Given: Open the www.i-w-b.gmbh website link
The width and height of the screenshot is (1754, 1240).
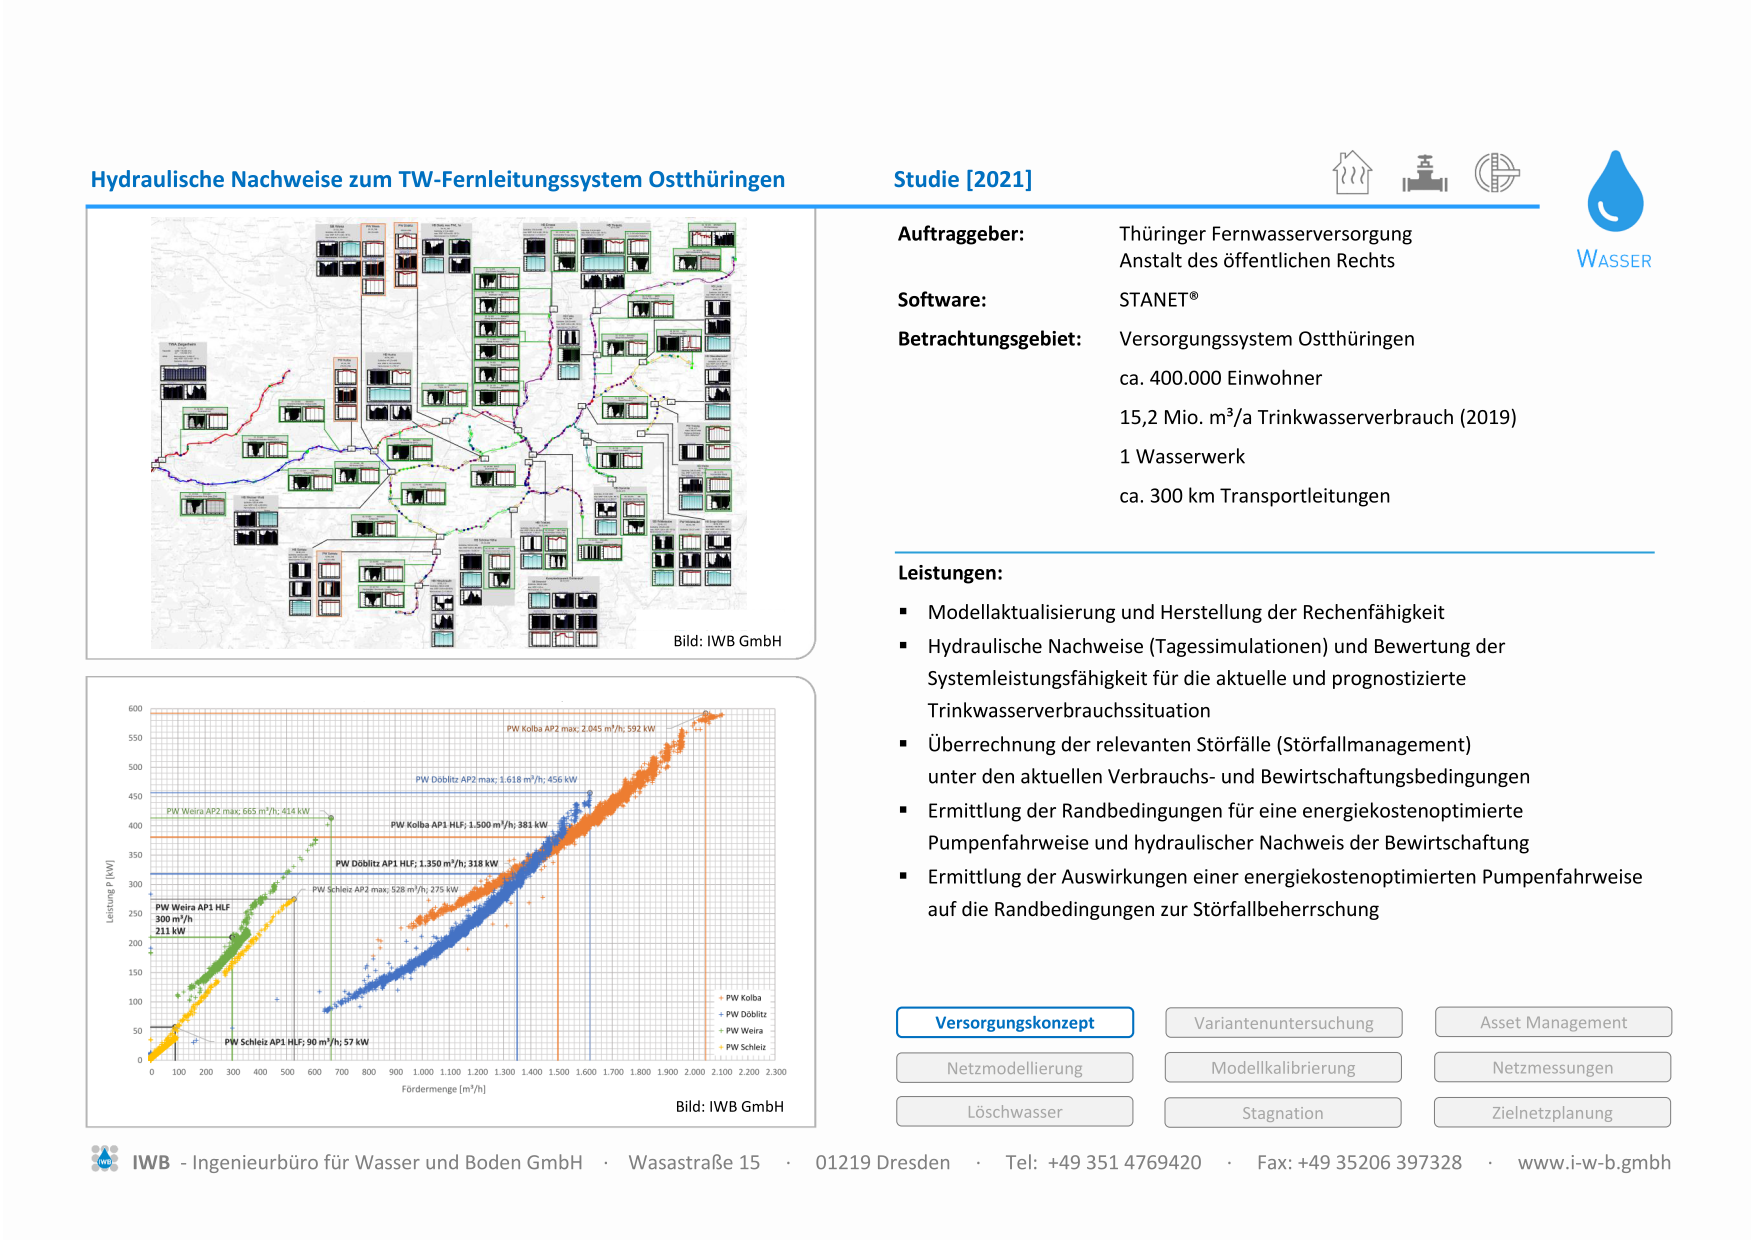Looking at the screenshot, I should tap(1593, 1162).
